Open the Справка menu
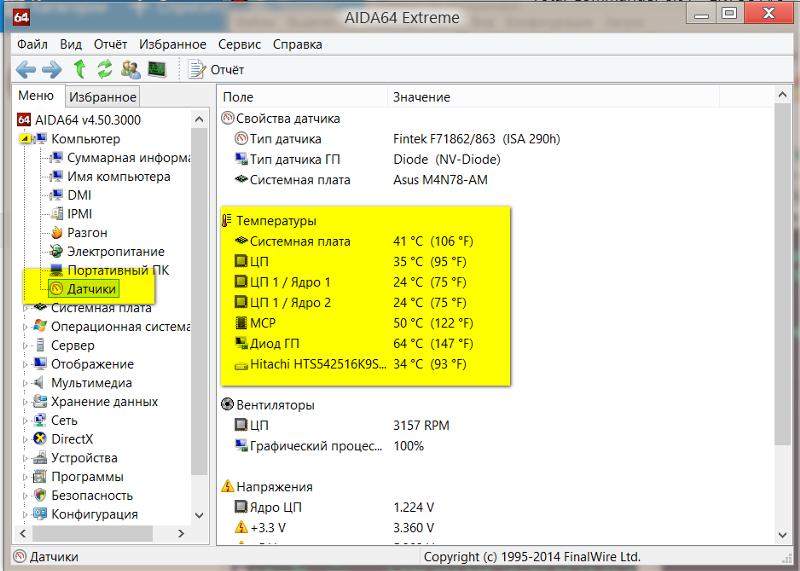 click(297, 44)
